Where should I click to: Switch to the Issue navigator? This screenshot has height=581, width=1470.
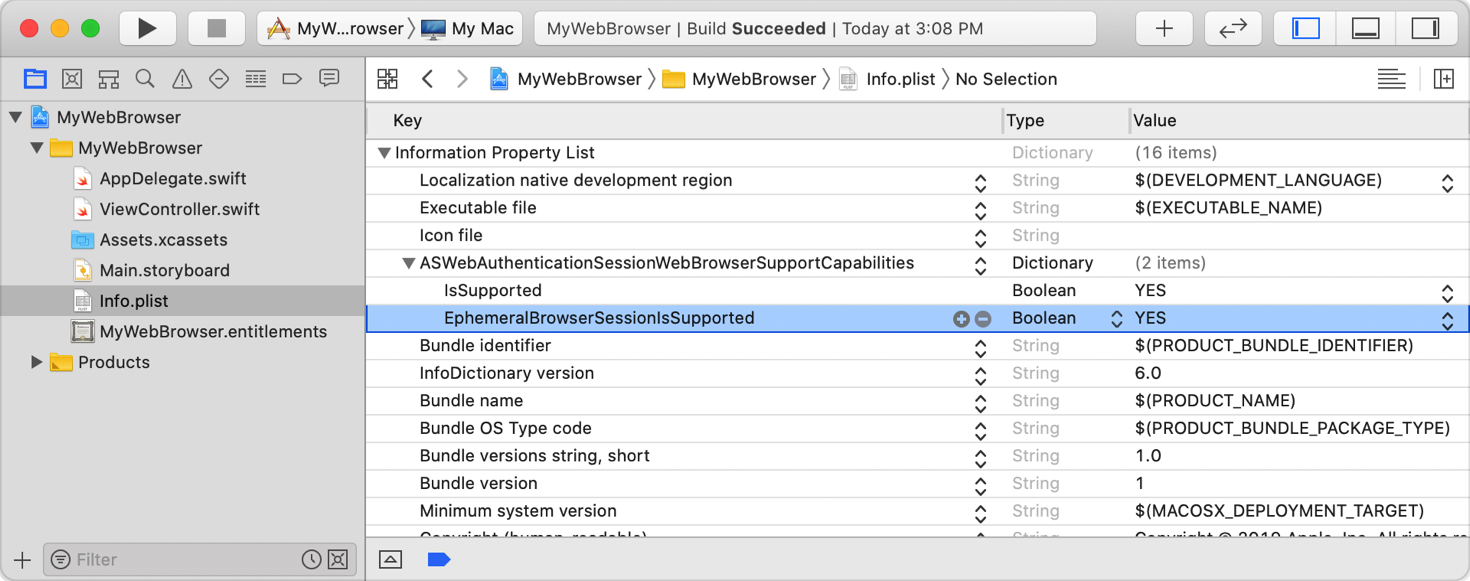click(181, 78)
